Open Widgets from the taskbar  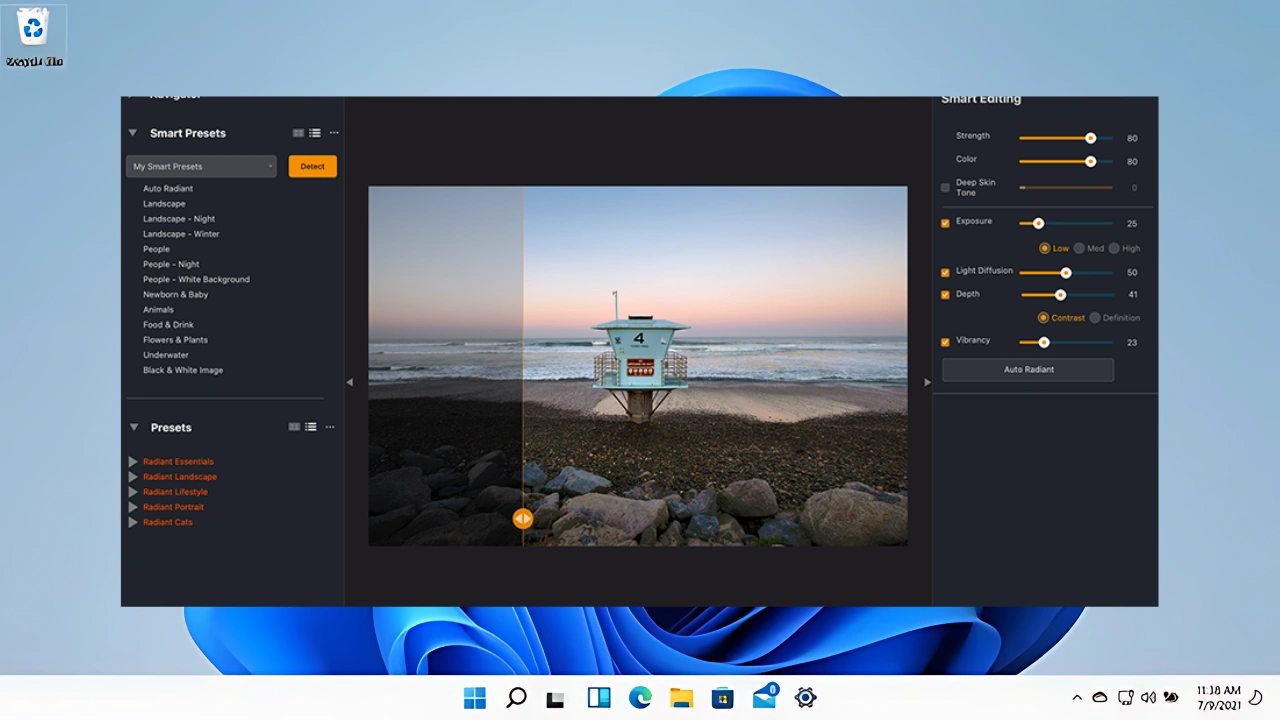coord(599,698)
